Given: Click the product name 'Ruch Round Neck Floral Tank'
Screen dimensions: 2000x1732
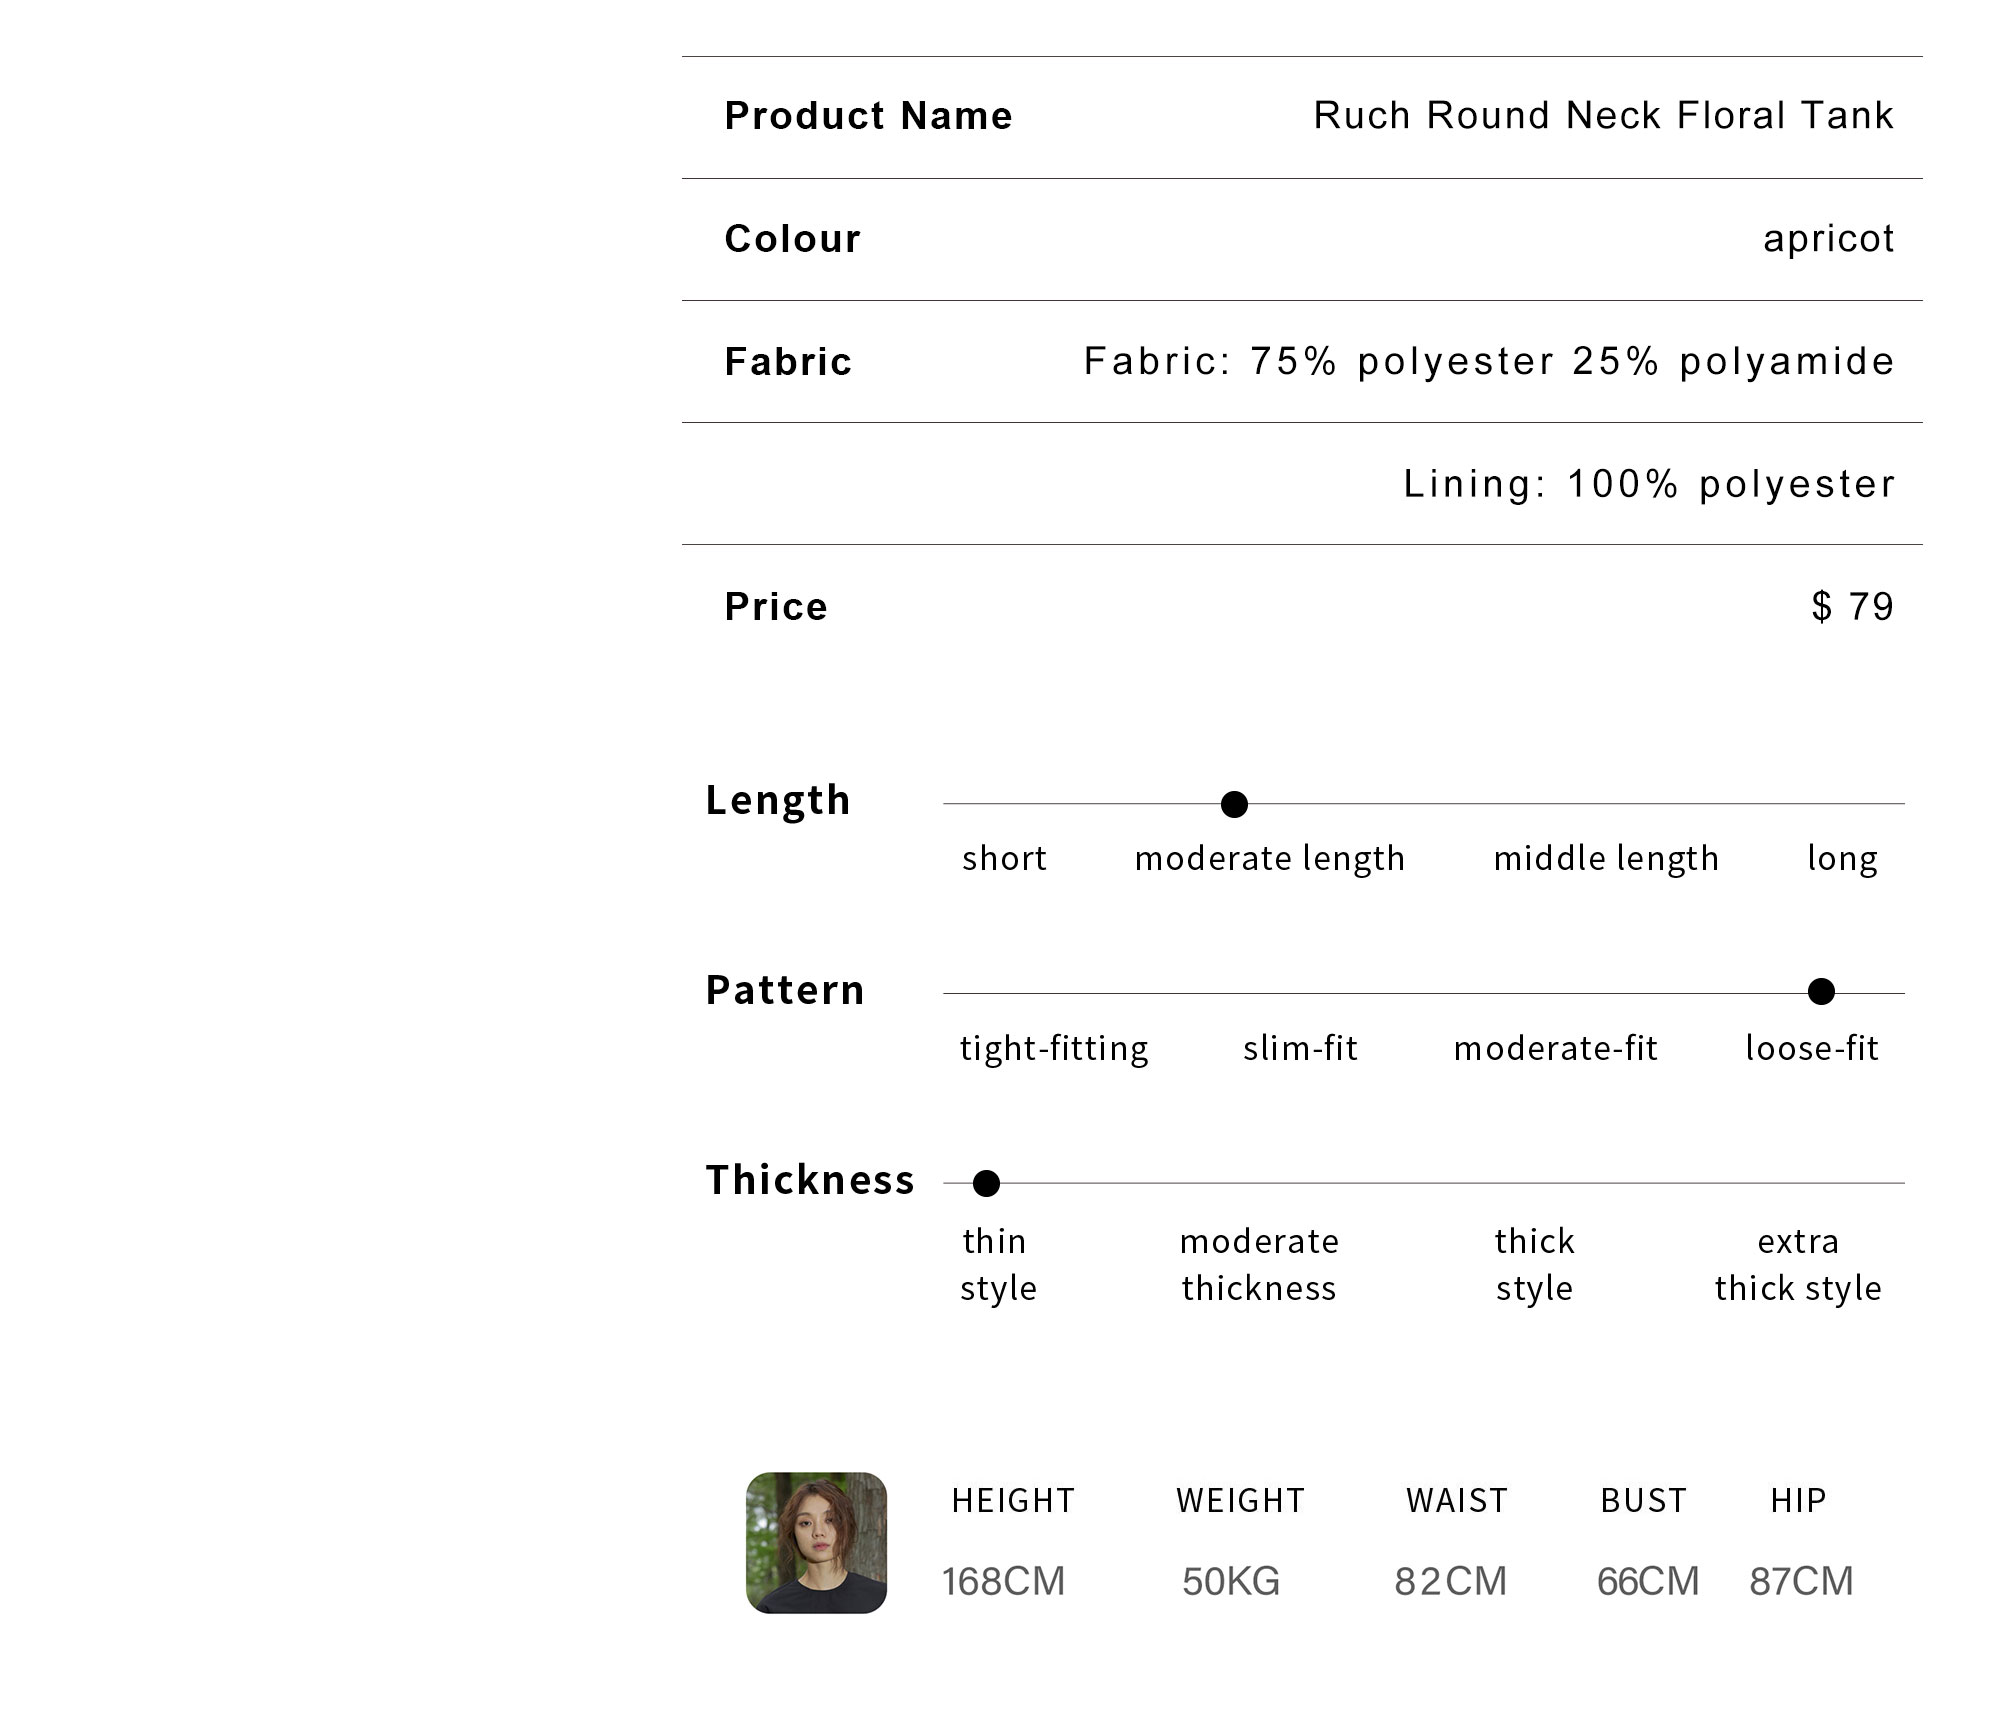Looking at the screenshot, I should (x=1603, y=116).
